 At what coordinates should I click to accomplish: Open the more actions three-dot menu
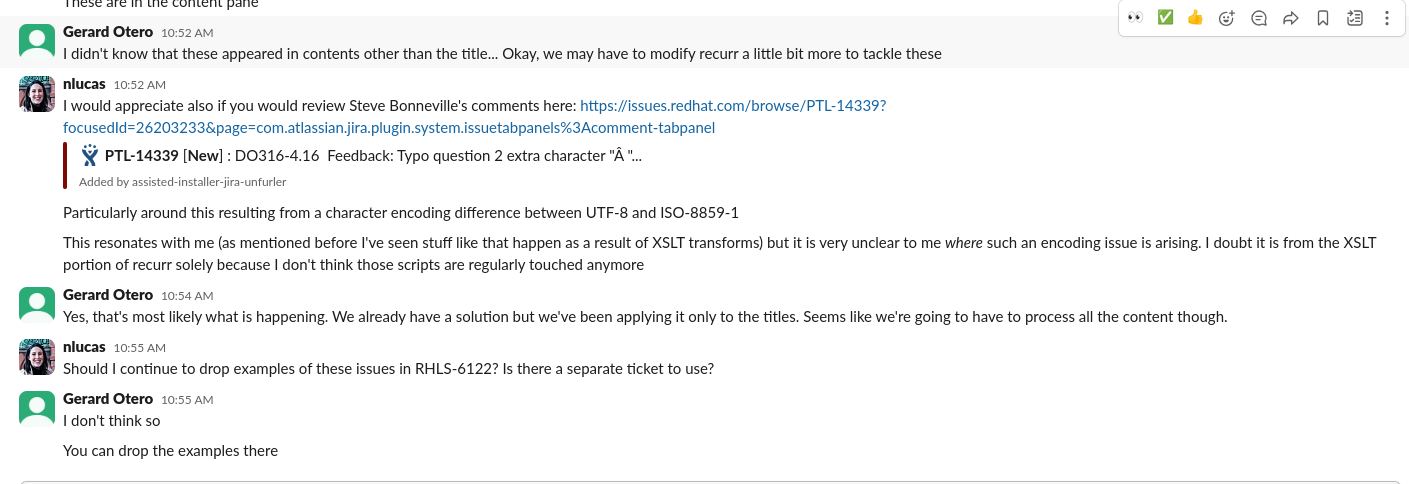pos(1387,18)
